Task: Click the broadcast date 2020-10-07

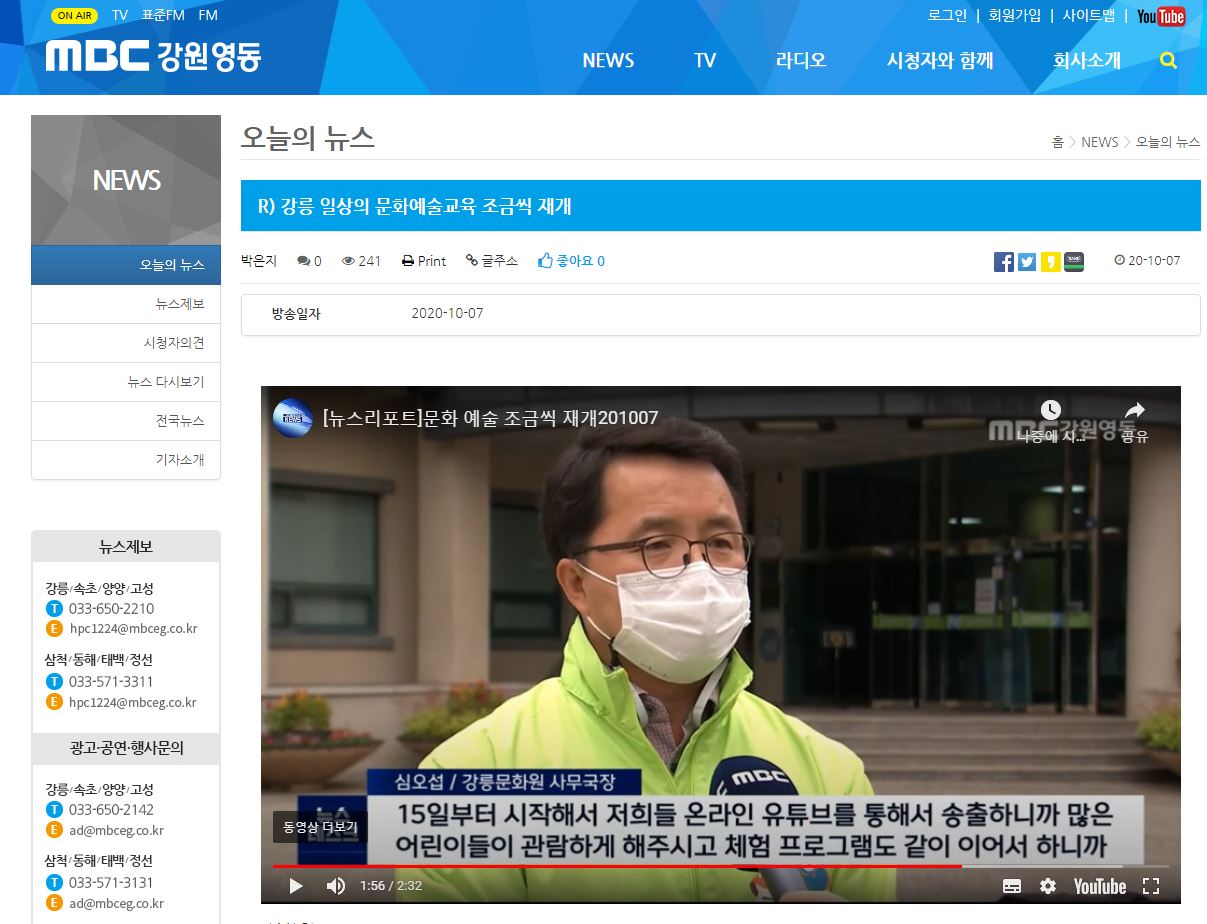Action: click(x=447, y=314)
